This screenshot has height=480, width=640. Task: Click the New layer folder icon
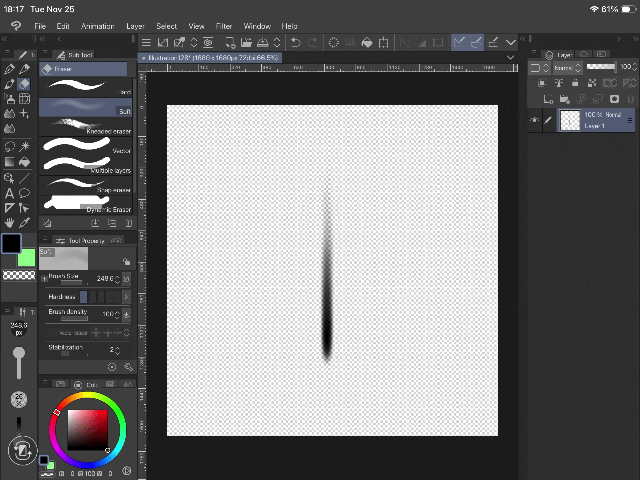coord(564,99)
